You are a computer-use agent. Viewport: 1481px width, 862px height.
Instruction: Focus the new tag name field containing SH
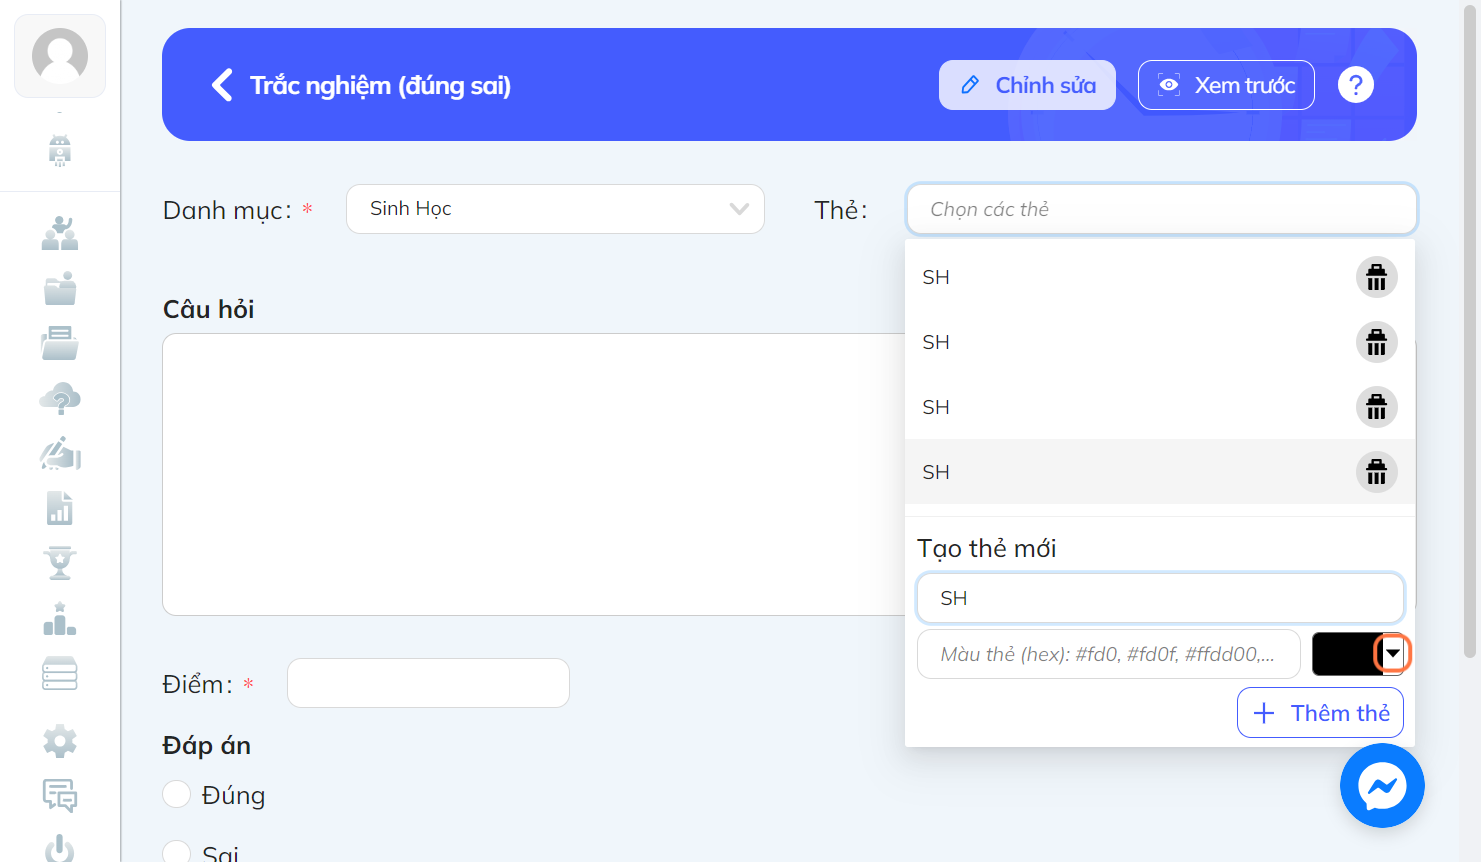pos(1160,598)
